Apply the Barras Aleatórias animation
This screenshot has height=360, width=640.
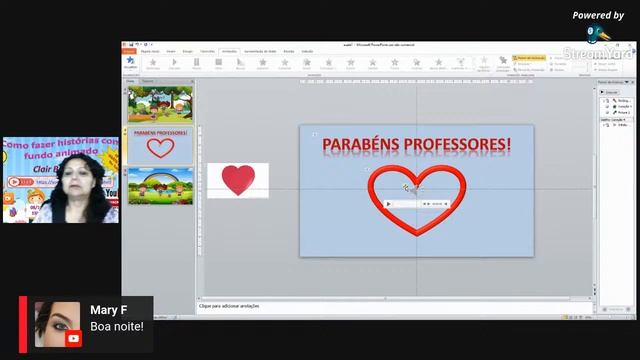click(438, 64)
